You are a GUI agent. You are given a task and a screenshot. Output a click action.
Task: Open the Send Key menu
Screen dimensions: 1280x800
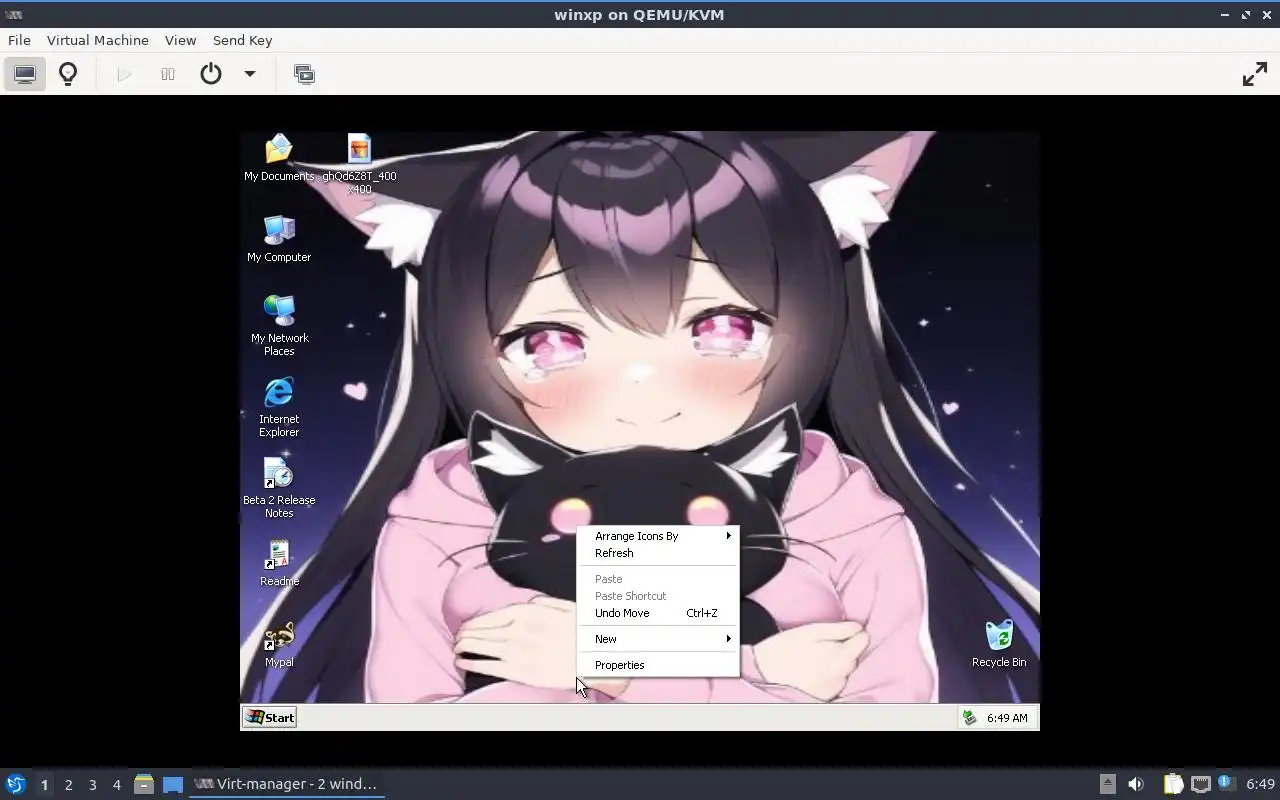pyautogui.click(x=242, y=40)
